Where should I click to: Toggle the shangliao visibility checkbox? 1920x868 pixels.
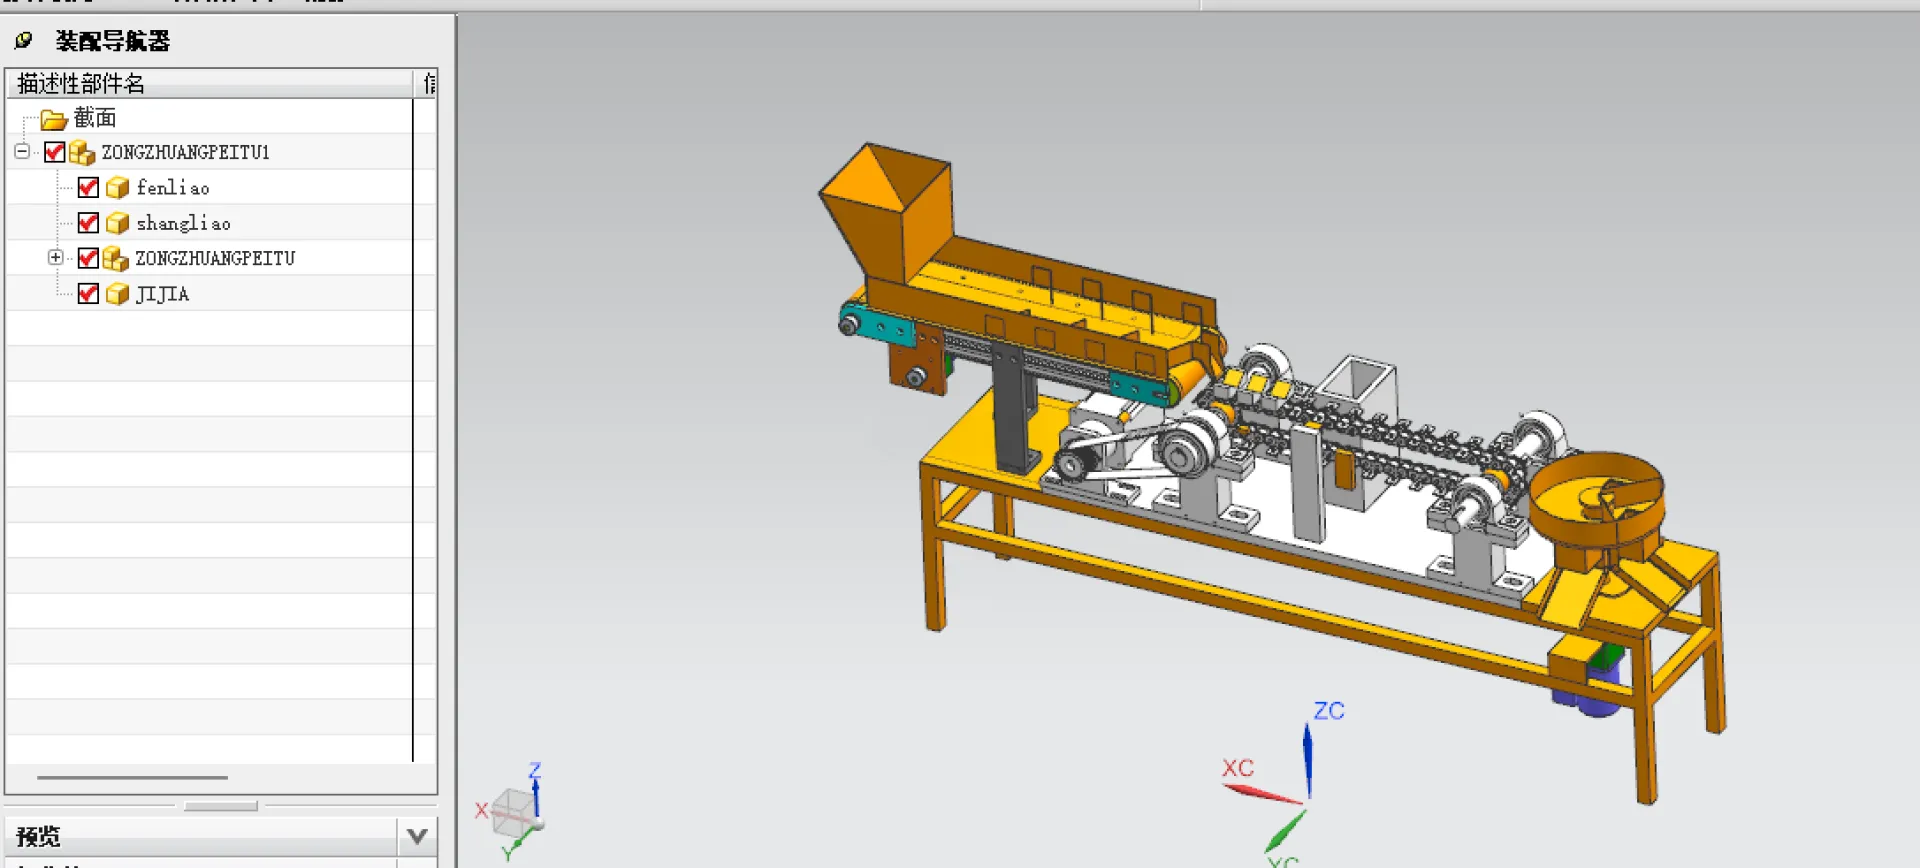point(88,222)
